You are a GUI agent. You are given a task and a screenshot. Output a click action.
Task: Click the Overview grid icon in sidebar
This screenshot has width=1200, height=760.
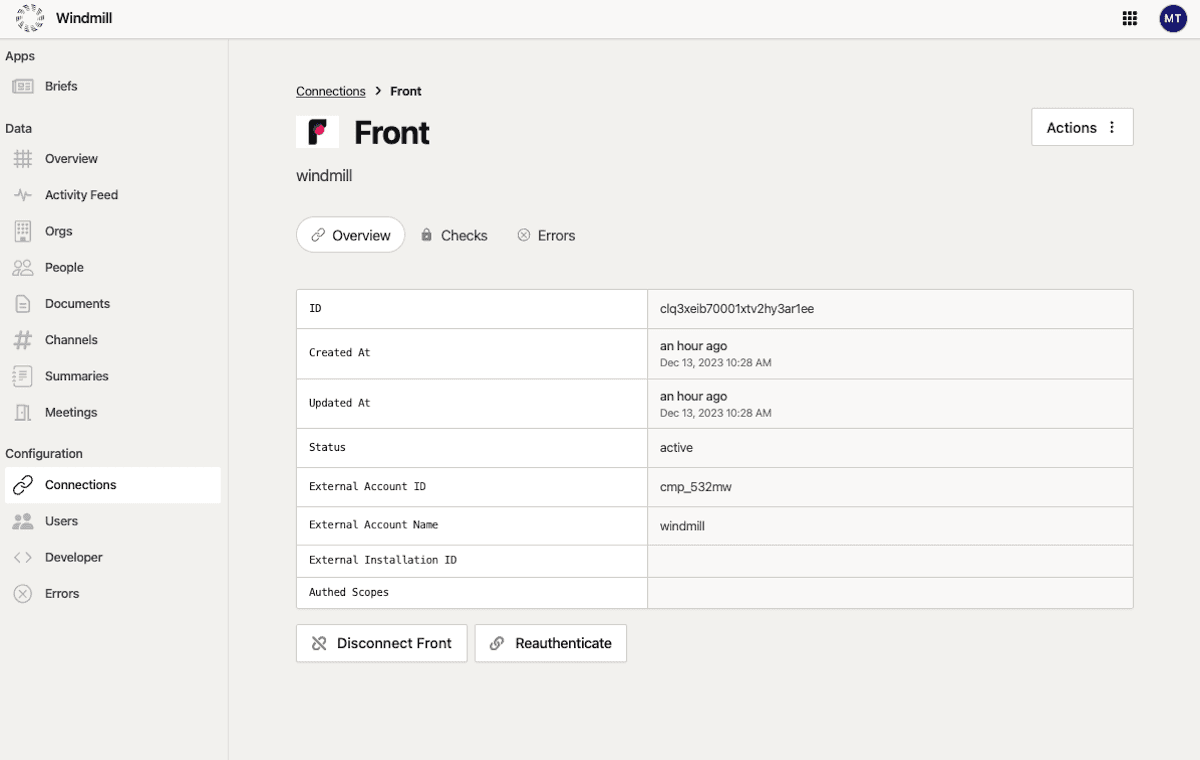(23, 158)
